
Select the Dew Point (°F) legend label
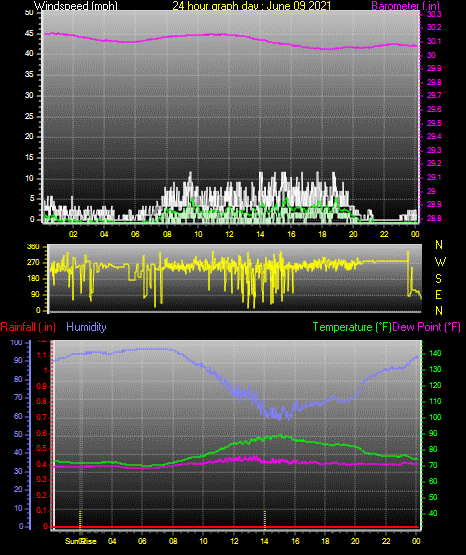[426, 327]
